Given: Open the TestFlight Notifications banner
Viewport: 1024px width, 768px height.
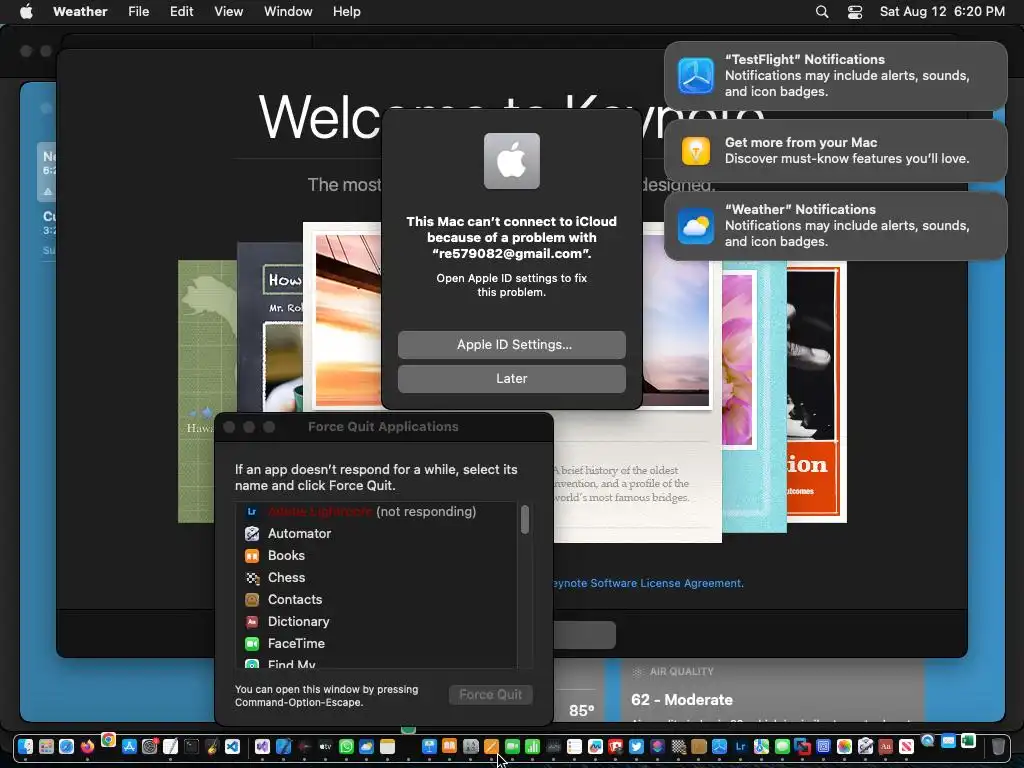Looking at the screenshot, I should [x=836, y=76].
